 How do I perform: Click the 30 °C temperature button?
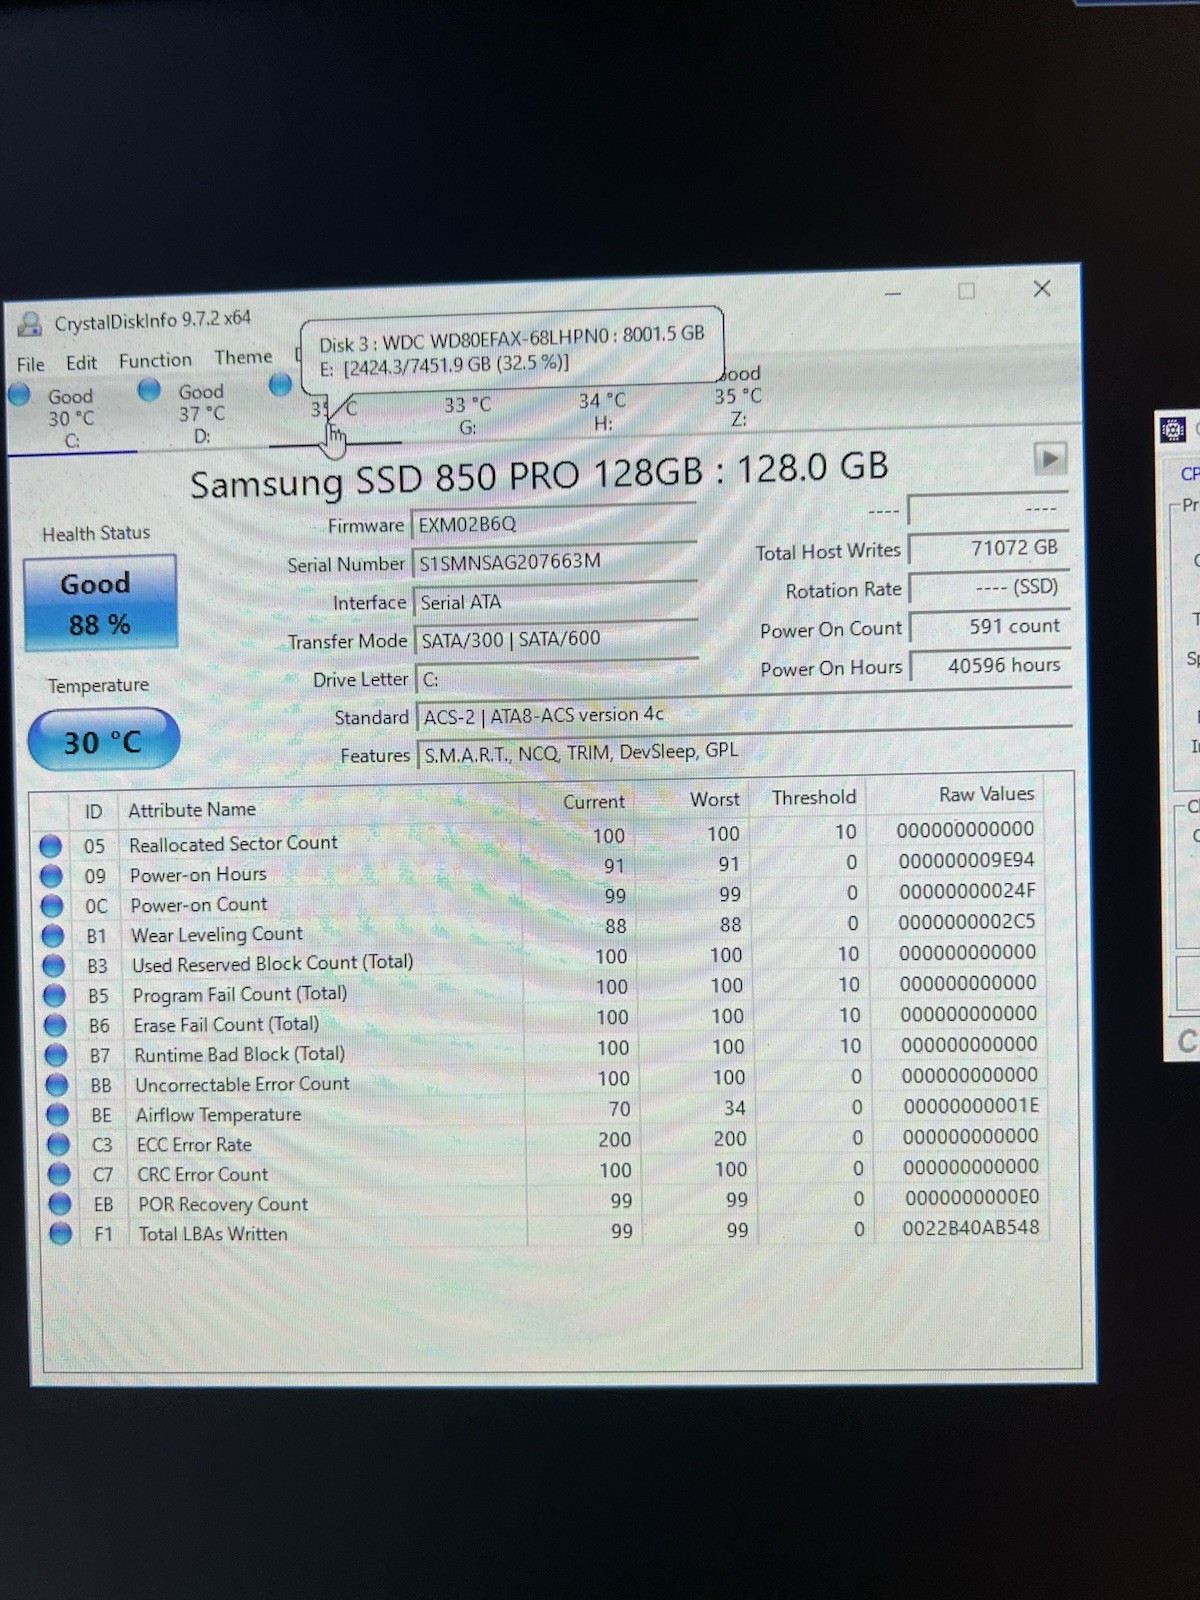[x=103, y=740]
